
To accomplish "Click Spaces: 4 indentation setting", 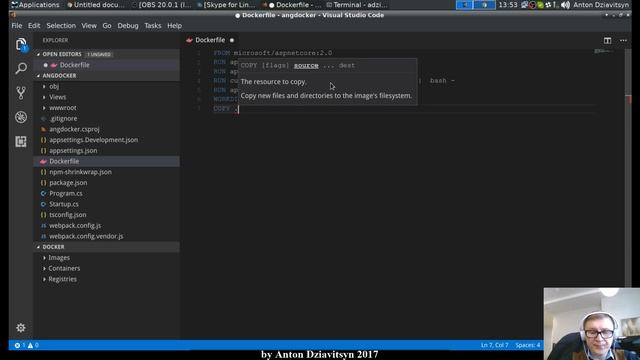I will [527, 345].
